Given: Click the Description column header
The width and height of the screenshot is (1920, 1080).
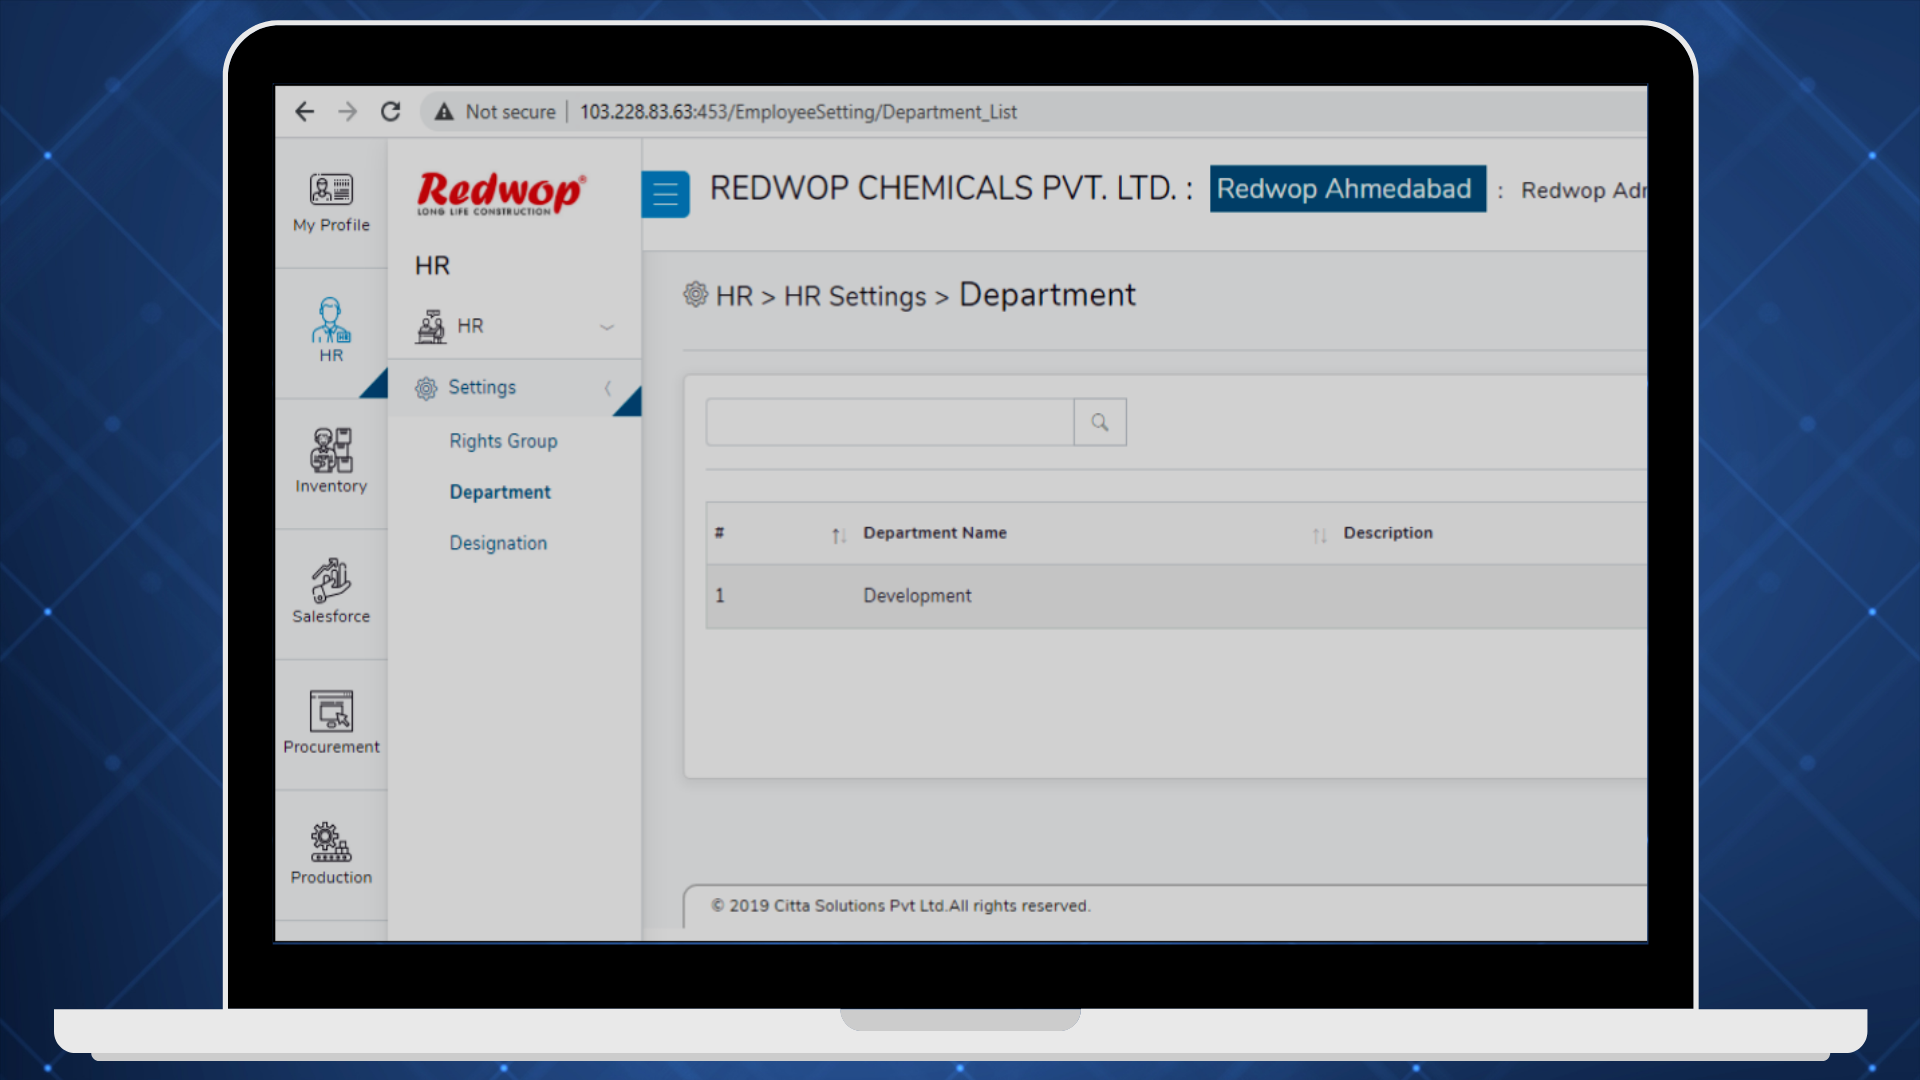Looking at the screenshot, I should click(x=1388, y=533).
